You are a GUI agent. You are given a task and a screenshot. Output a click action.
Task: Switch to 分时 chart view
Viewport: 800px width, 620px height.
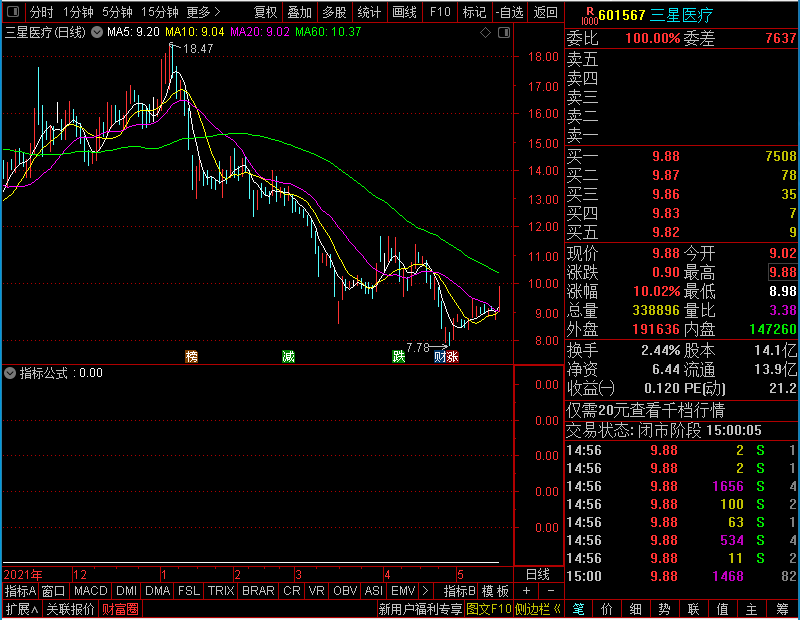pyautogui.click(x=41, y=12)
